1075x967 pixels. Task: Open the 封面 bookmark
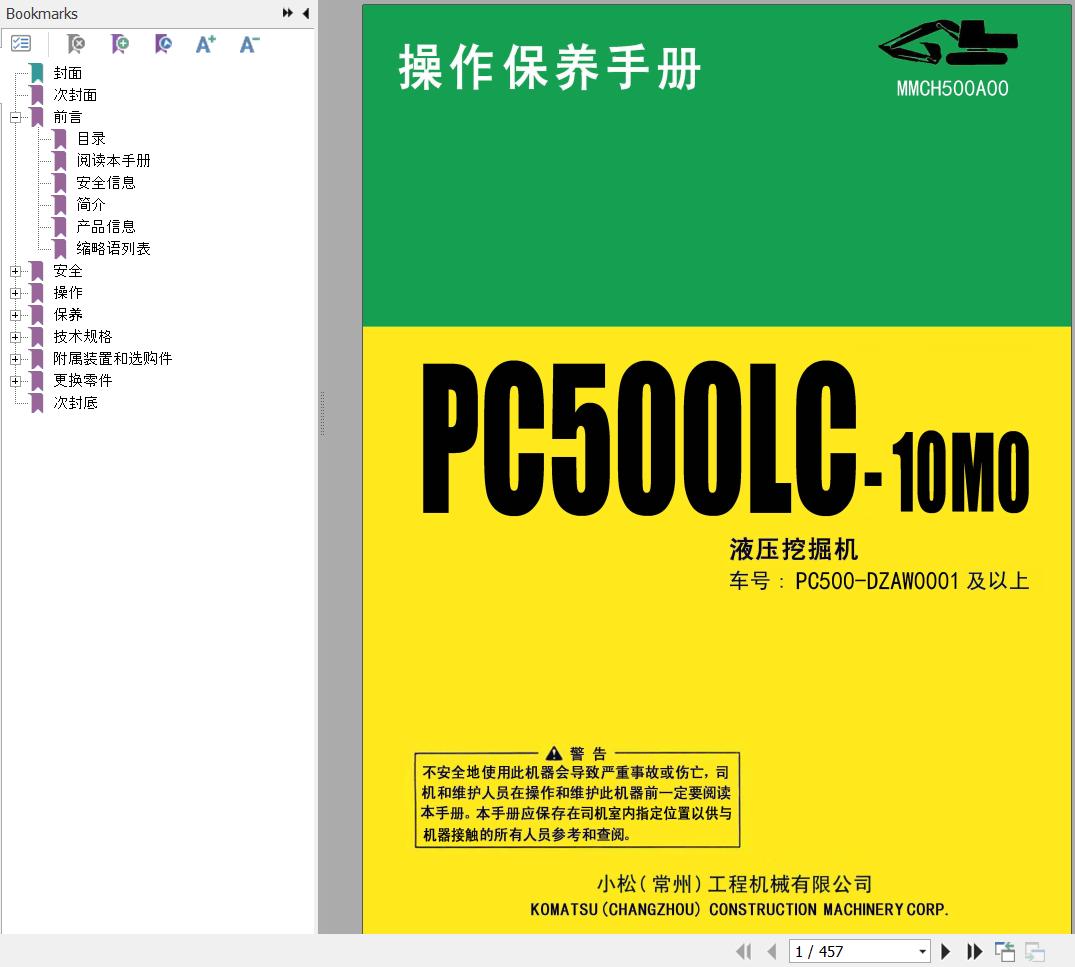click(x=68, y=73)
